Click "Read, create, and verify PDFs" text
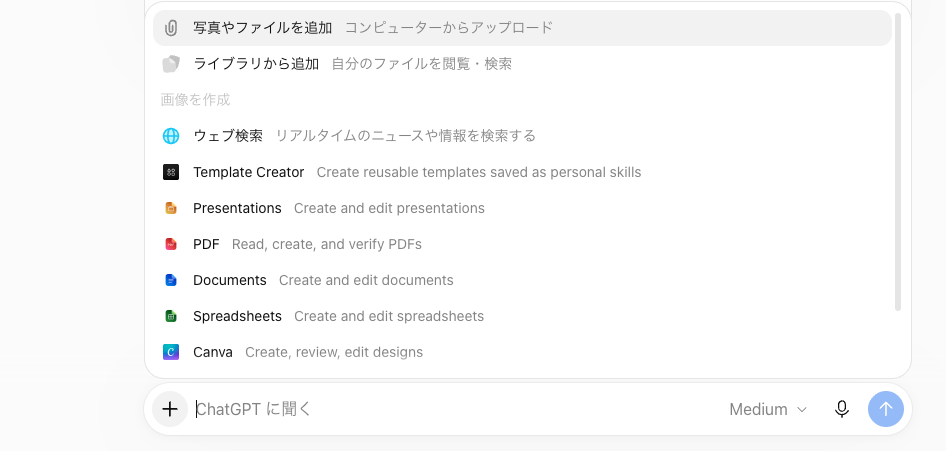 [326, 244]
